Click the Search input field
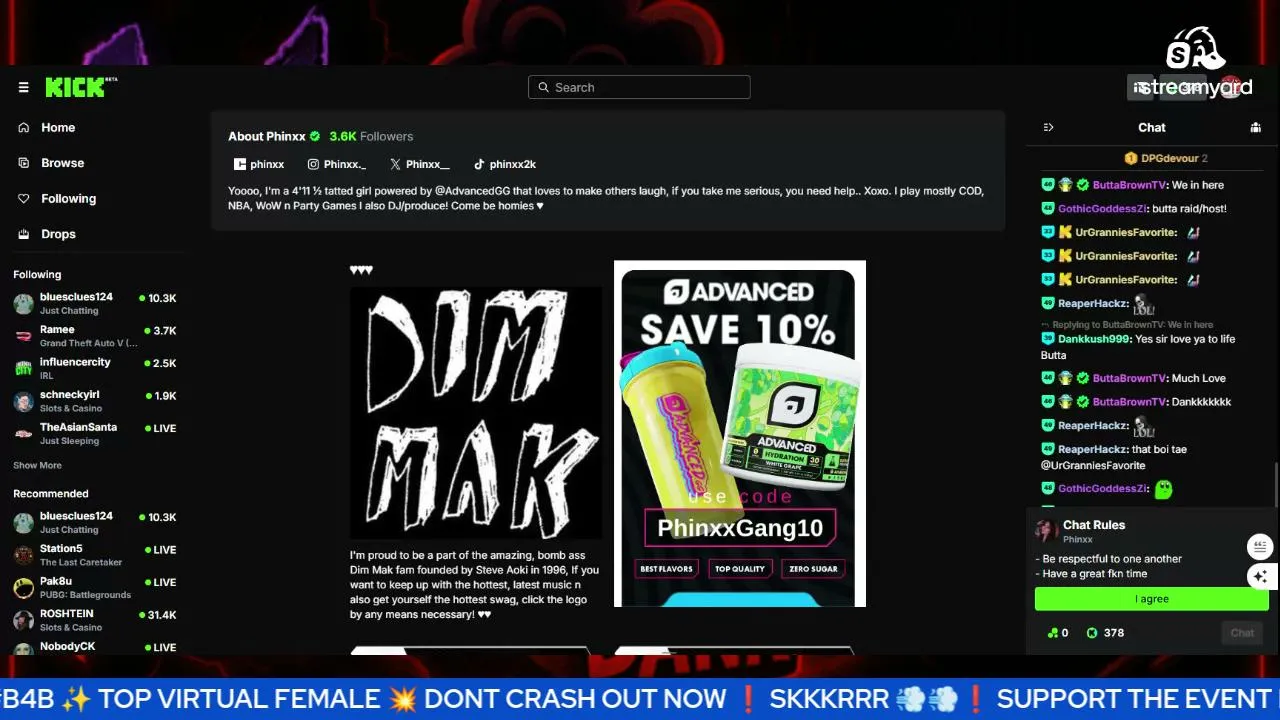1280x720 pixels. click(639, 87)
